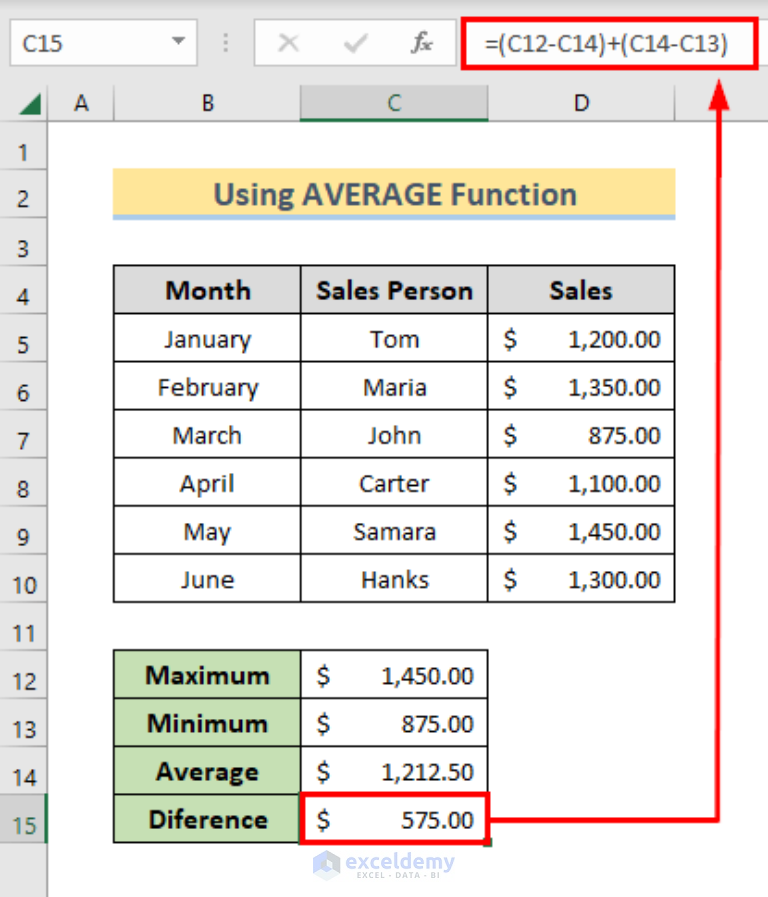Select the 'February' cell

(207, 386)
